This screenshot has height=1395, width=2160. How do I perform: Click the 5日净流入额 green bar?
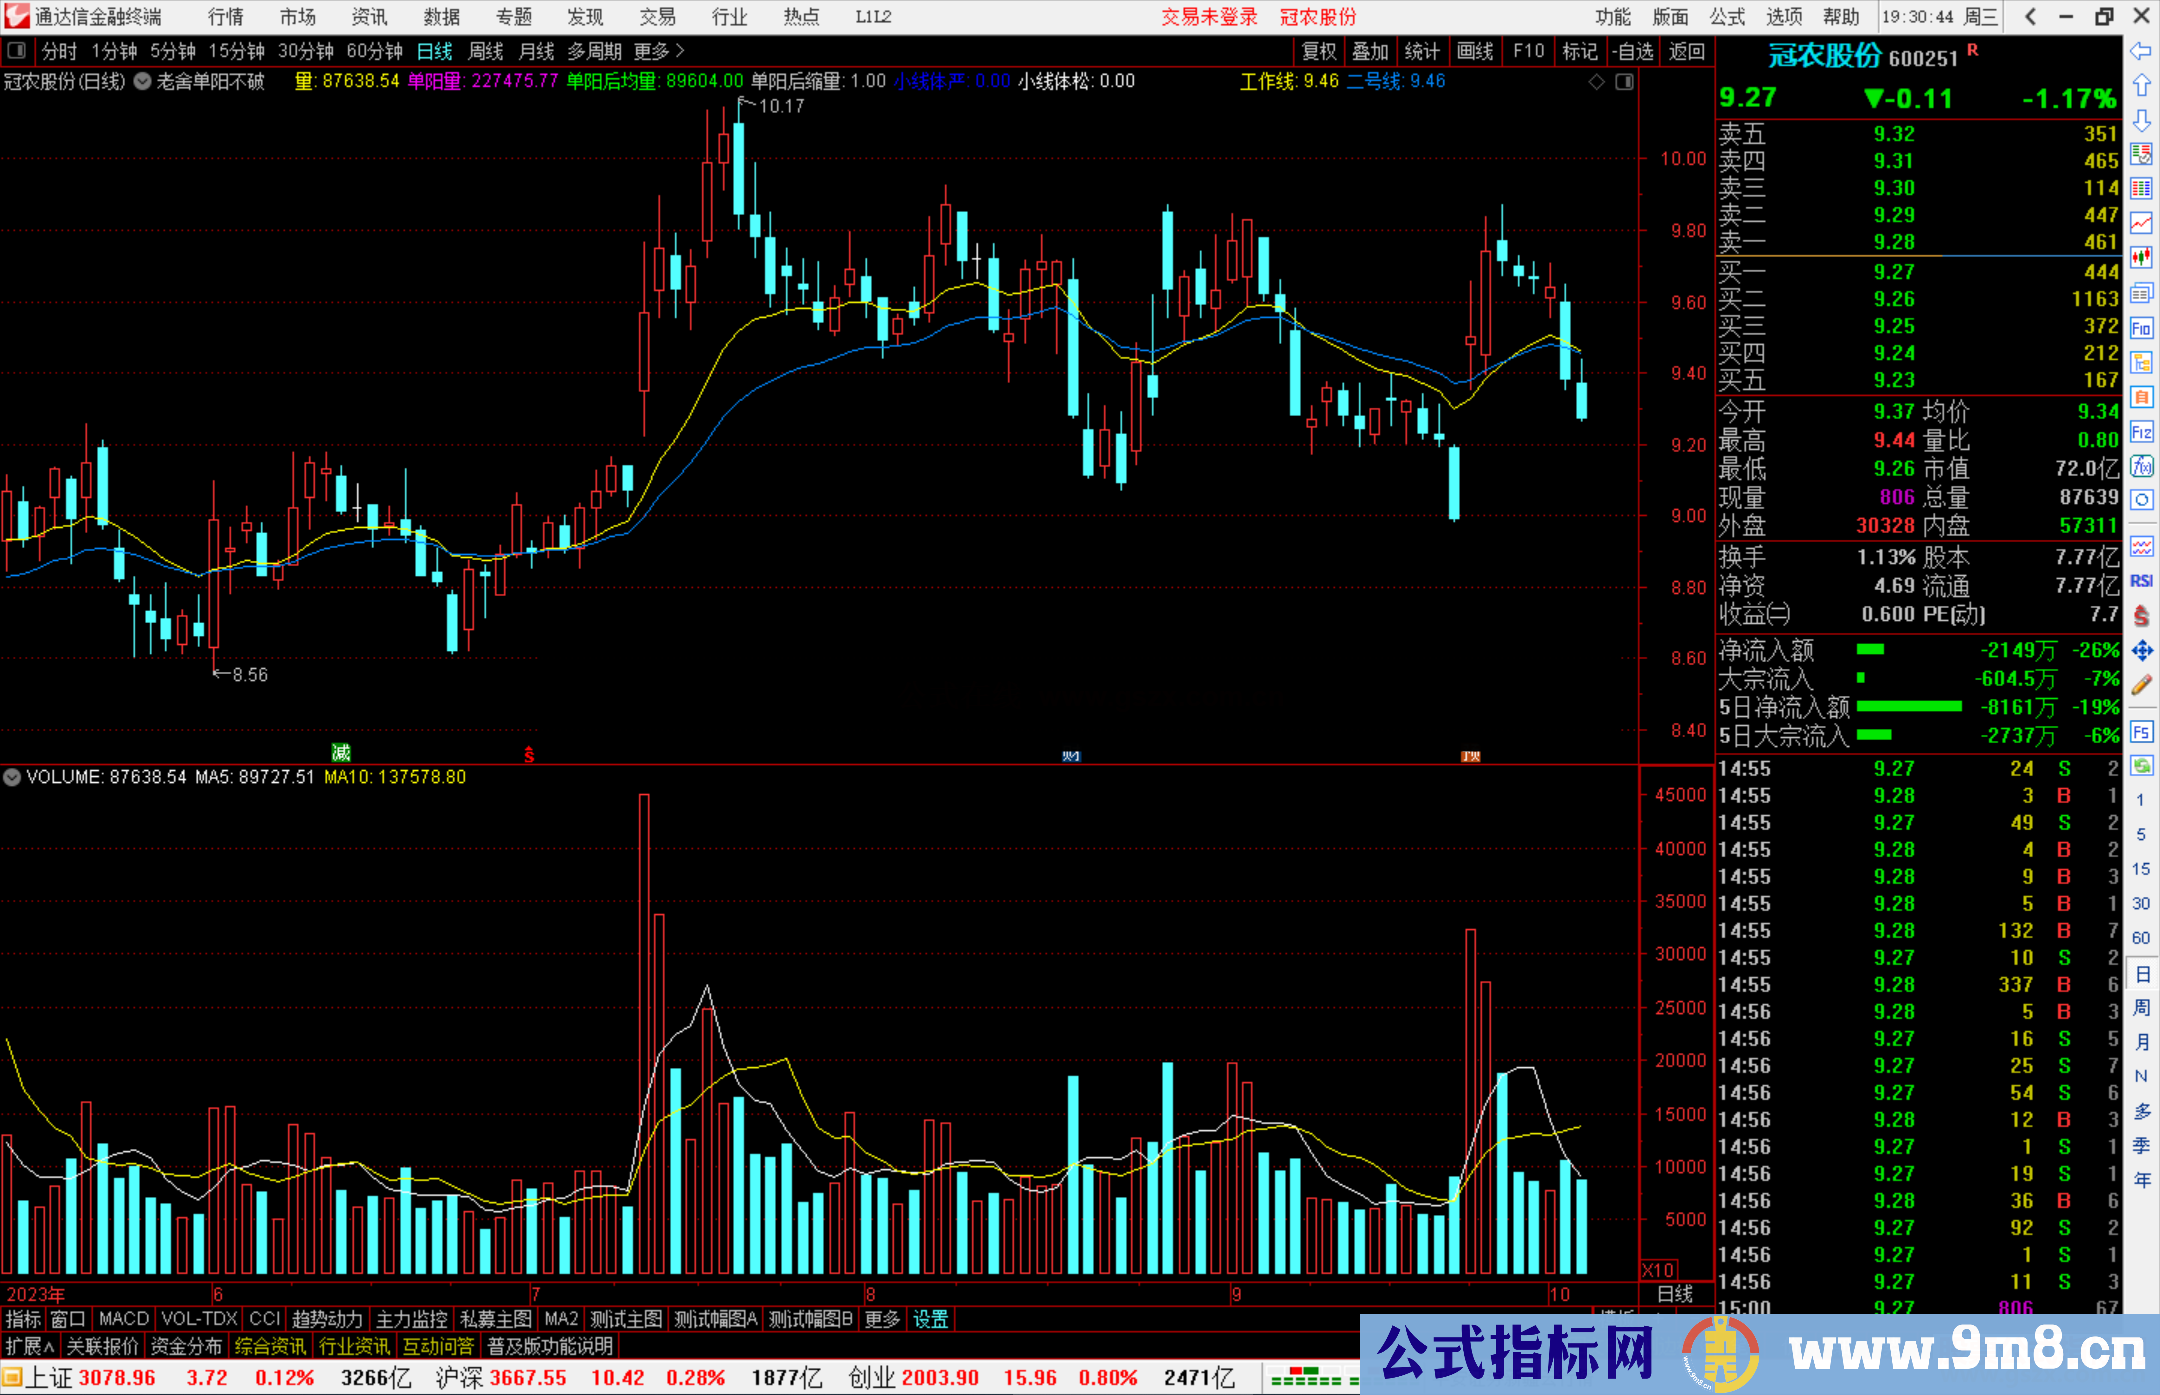coord(1908,707)
